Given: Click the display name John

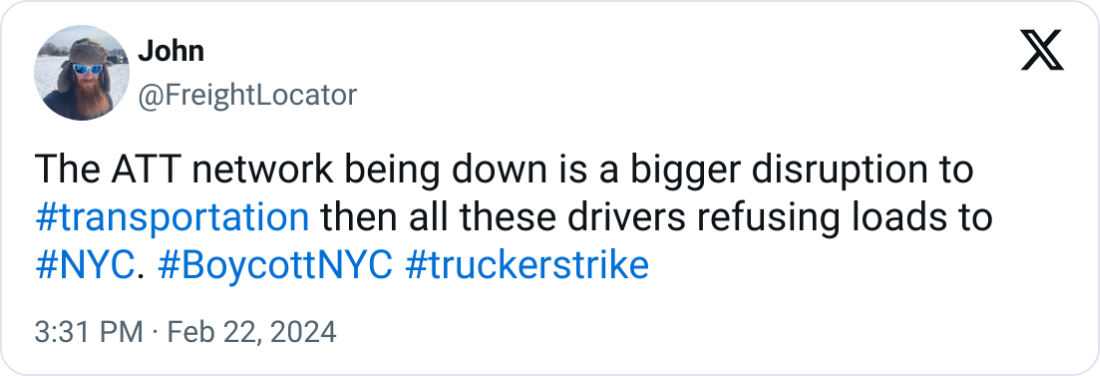Looking at the screenshot, I should coord(170,51).
